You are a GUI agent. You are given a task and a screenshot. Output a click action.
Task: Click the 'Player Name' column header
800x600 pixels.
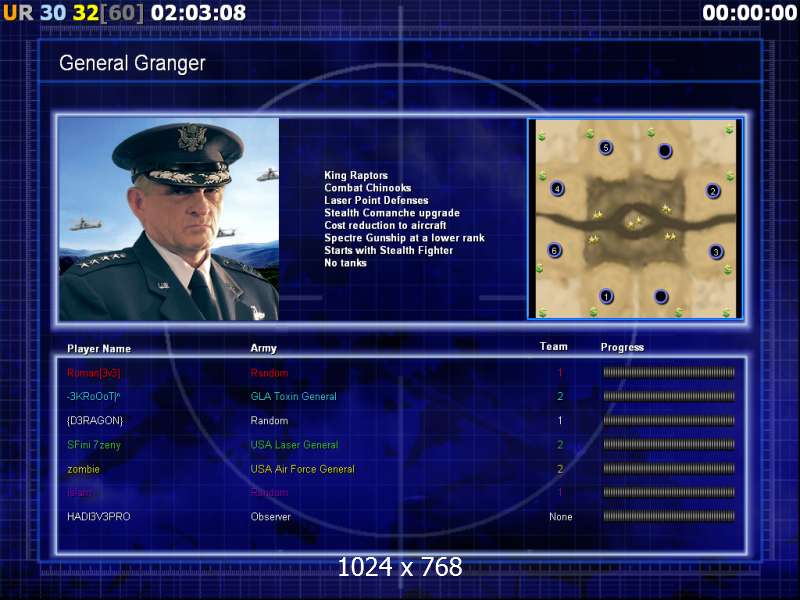point(99,348)
